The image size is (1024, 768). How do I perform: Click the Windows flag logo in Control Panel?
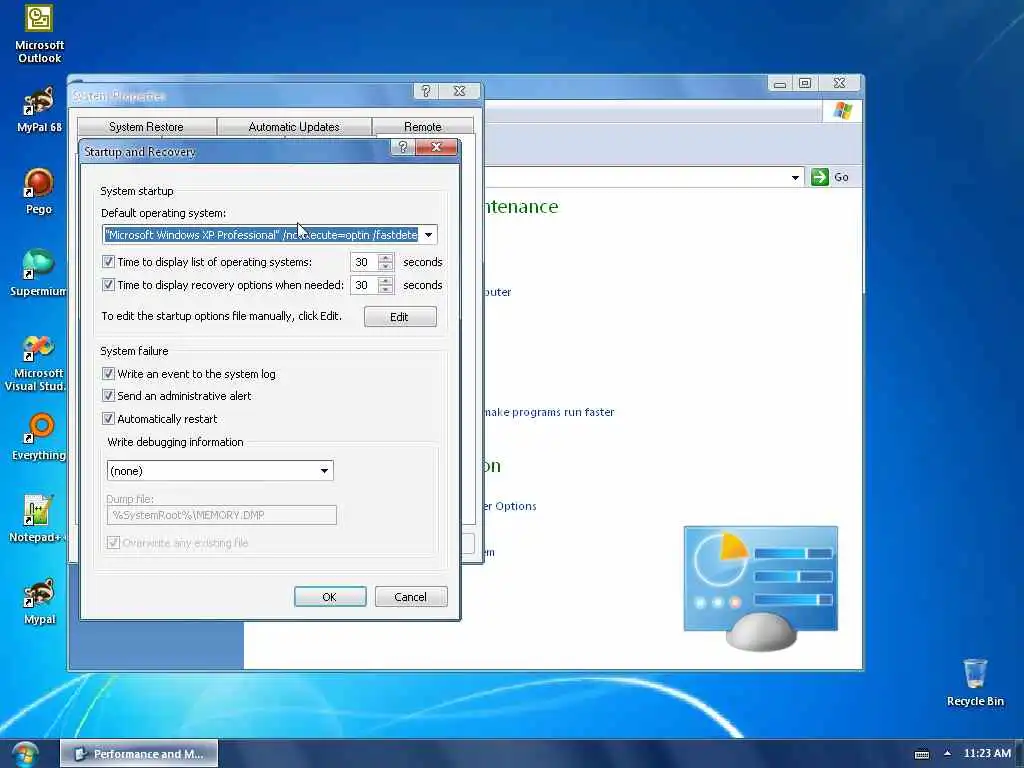click(x=842, y=110)
